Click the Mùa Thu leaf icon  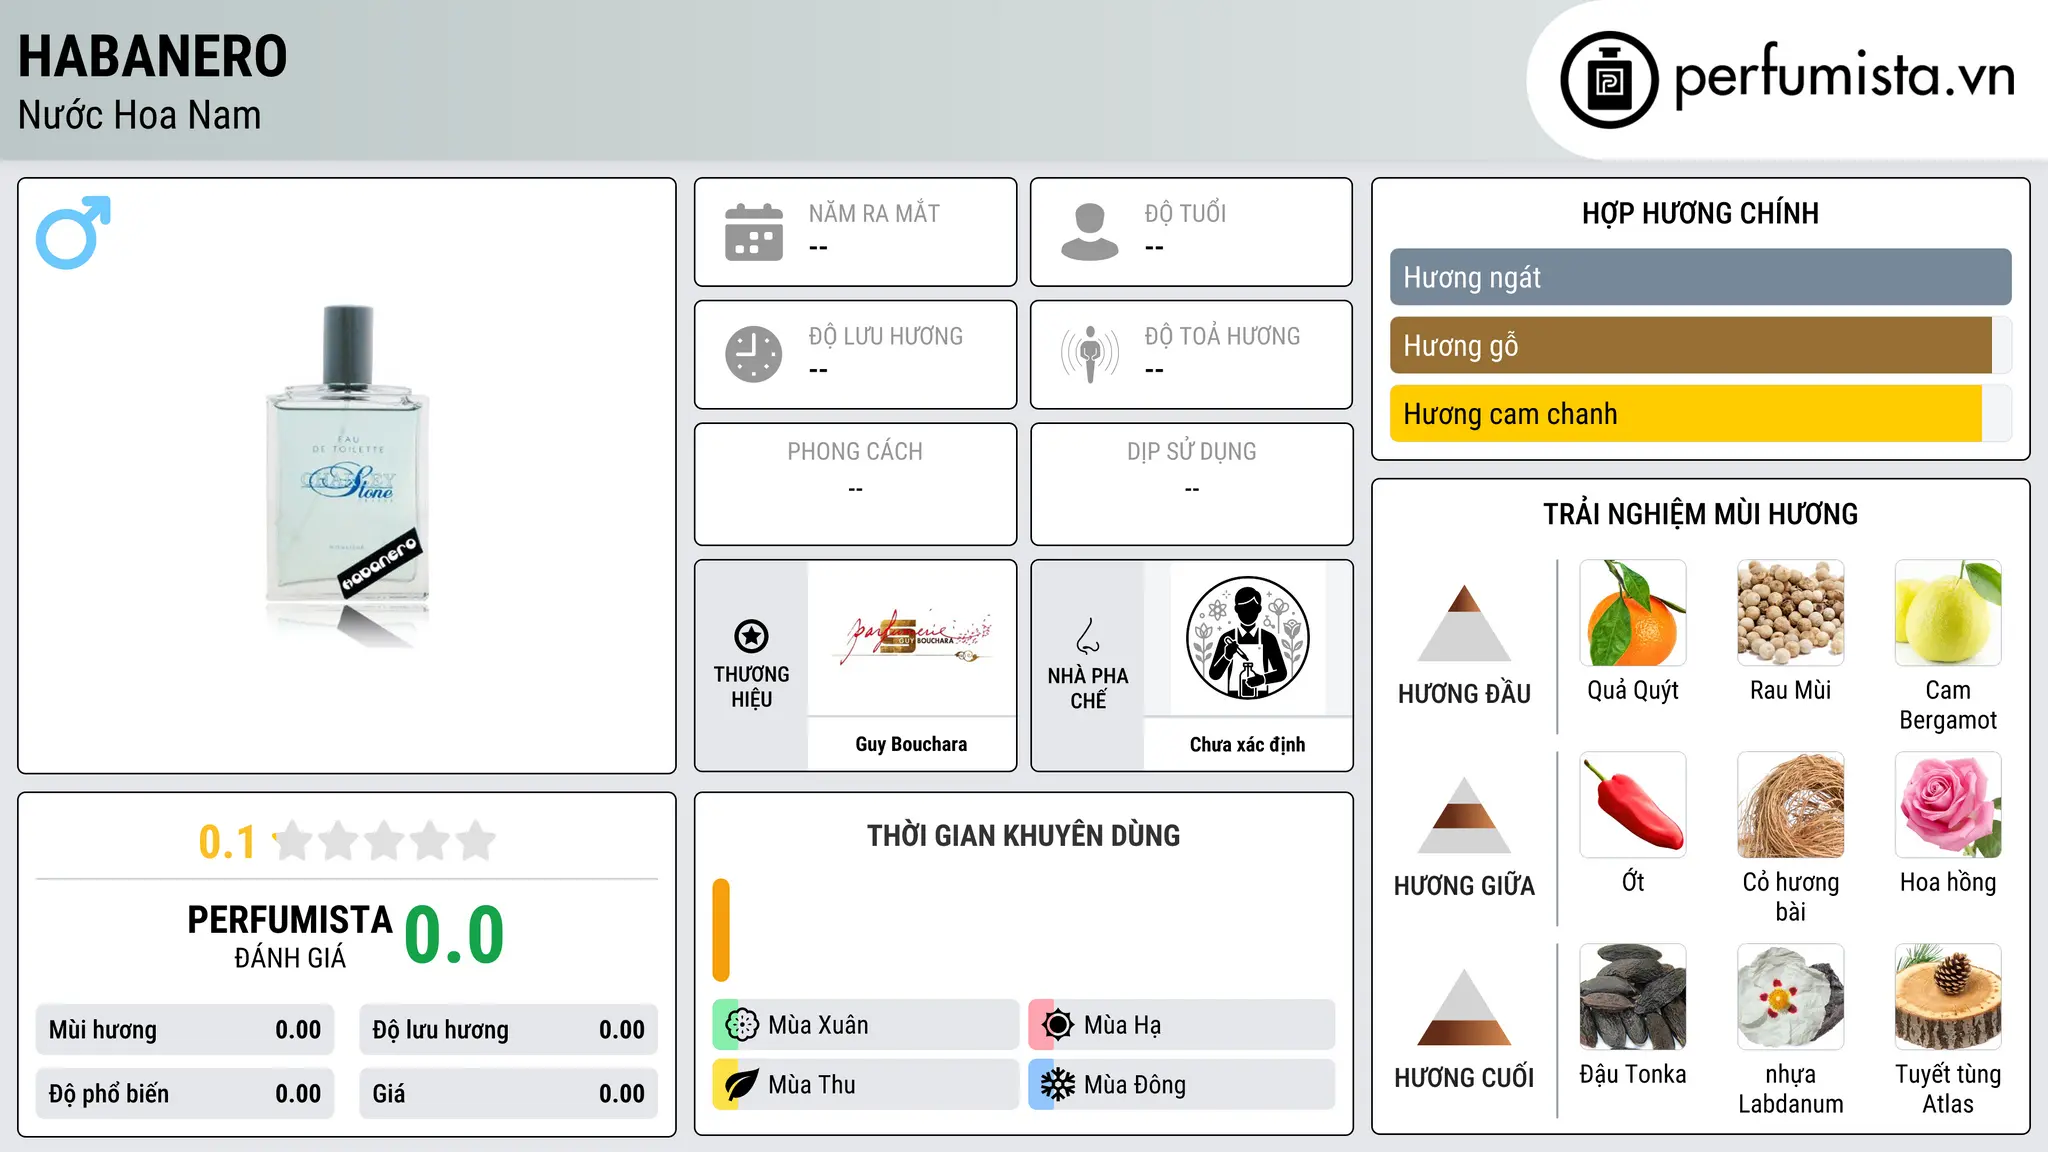[x=742, y=1085]
